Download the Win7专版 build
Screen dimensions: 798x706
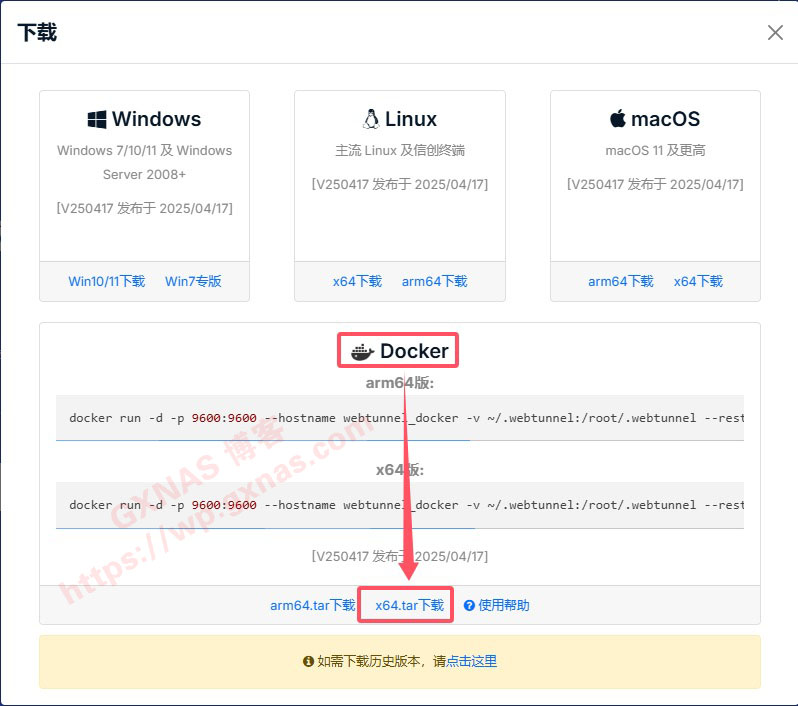pos(193,281)
